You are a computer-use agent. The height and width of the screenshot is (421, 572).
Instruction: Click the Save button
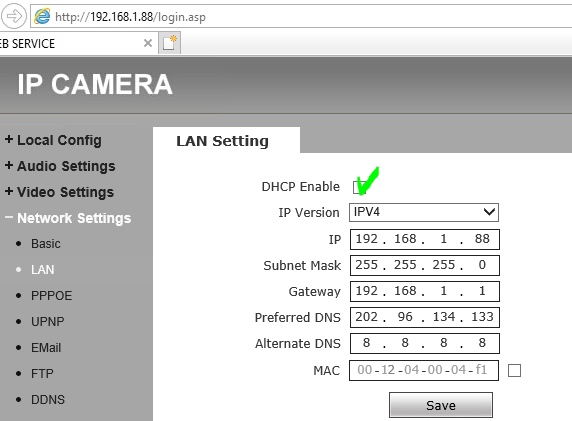pyautogui.click(x=441, y=405)
